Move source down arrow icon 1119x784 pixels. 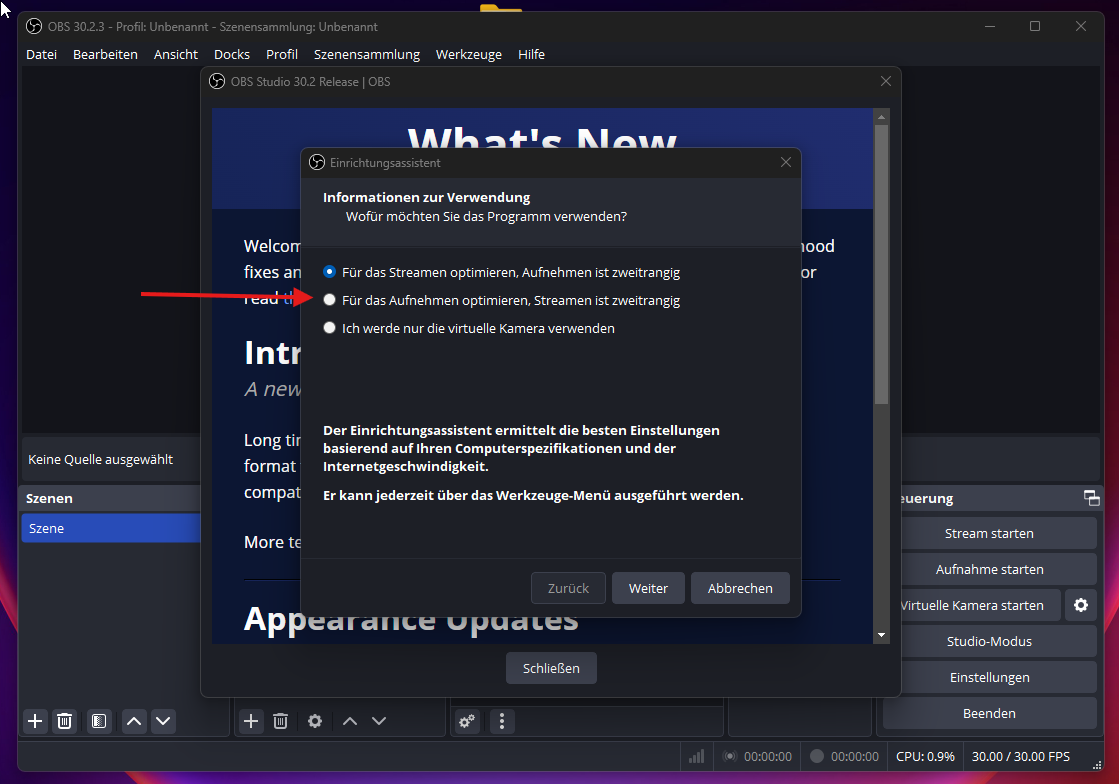tap(379, 721)
